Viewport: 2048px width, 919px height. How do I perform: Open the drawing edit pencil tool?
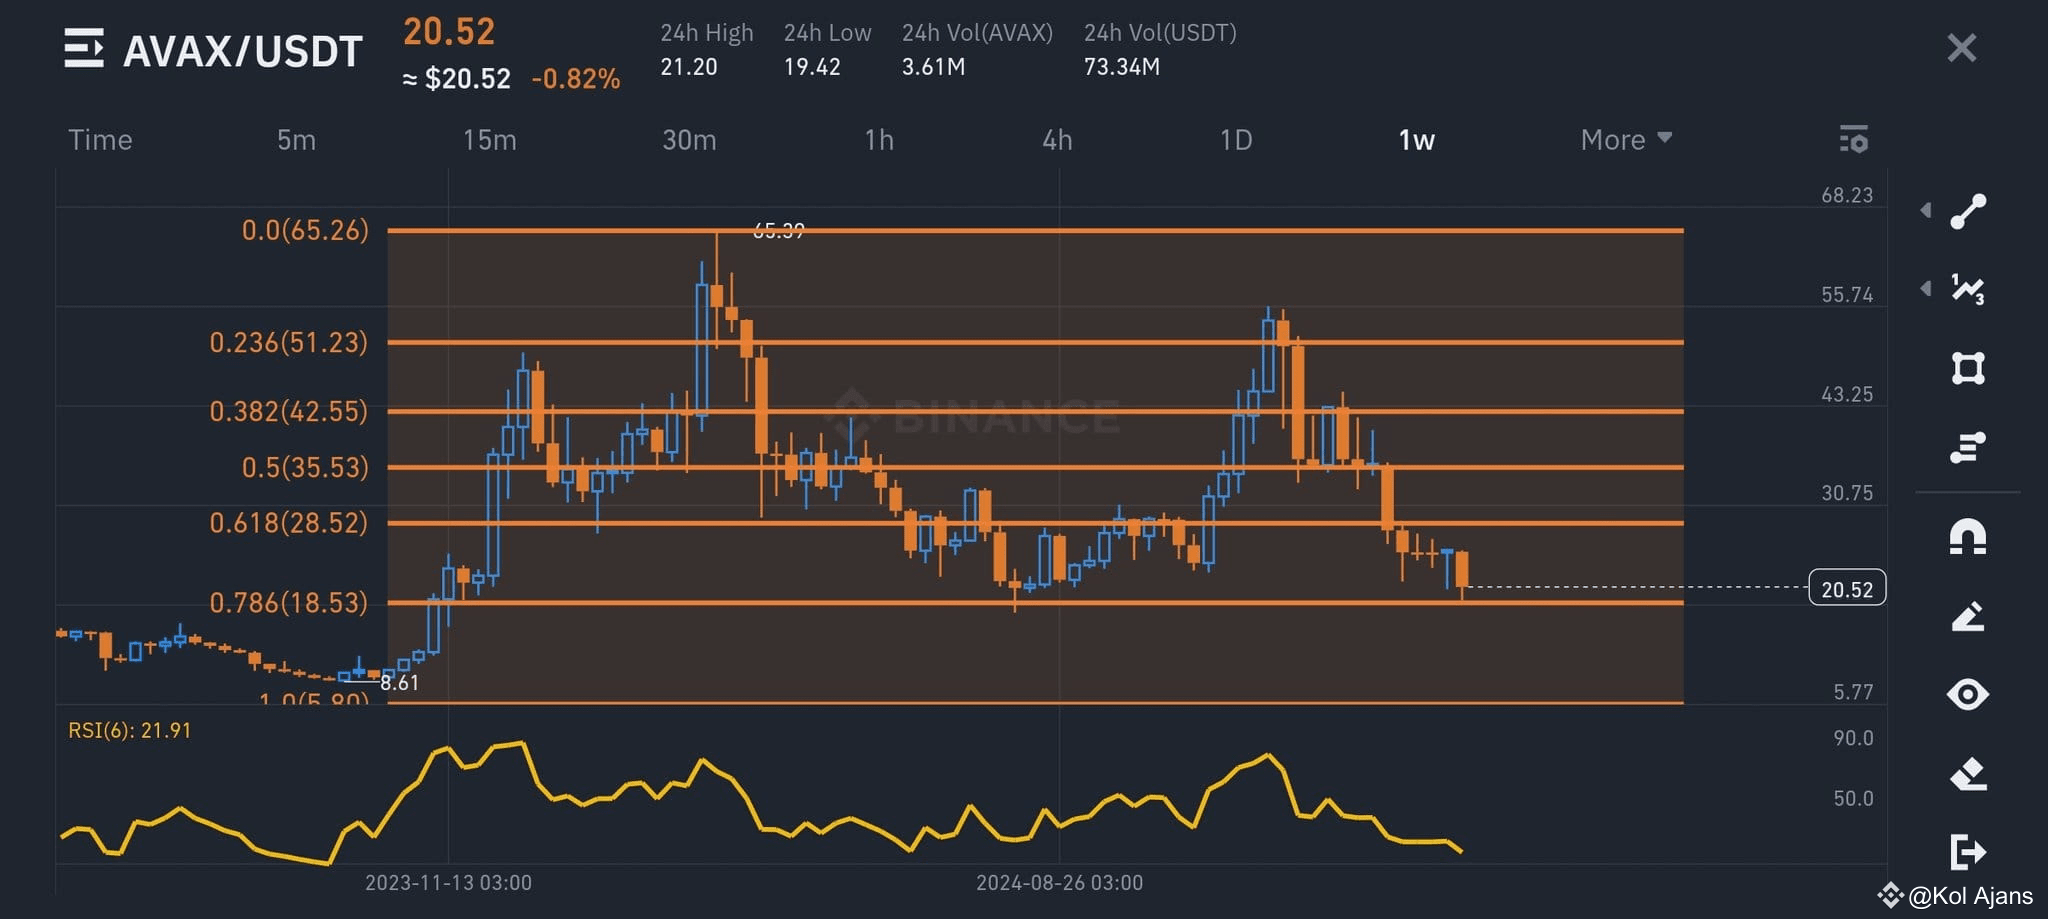[1969, 614]
